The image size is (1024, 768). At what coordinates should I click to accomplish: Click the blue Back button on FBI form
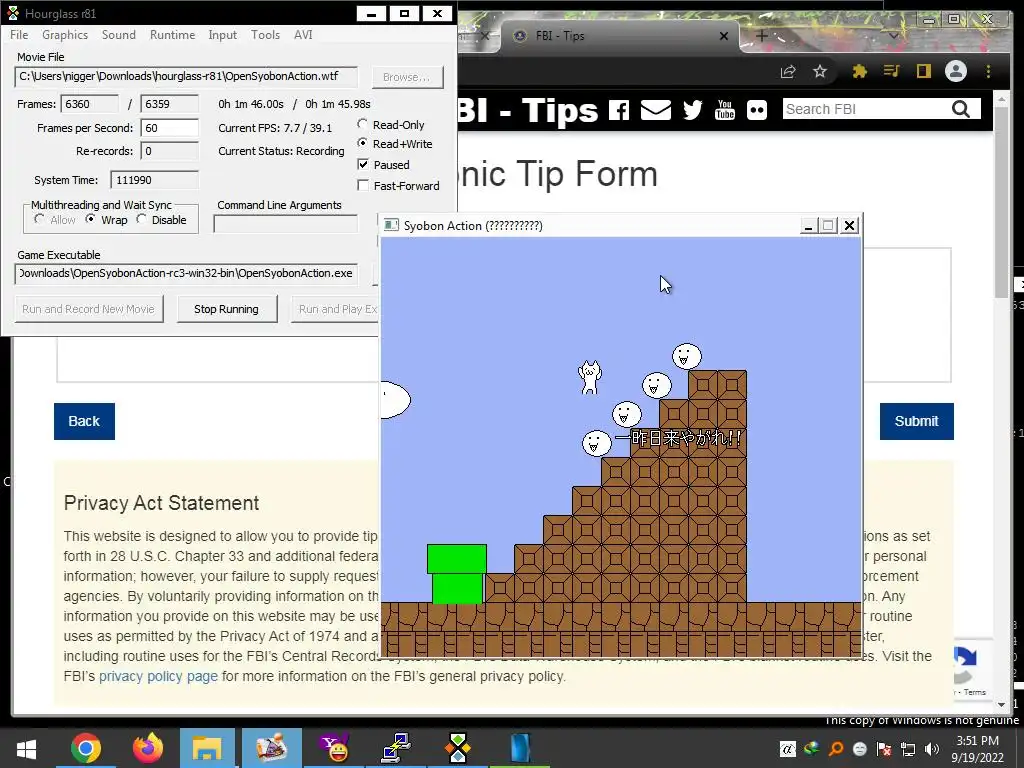pyautogui.click(x=84, y=421)
